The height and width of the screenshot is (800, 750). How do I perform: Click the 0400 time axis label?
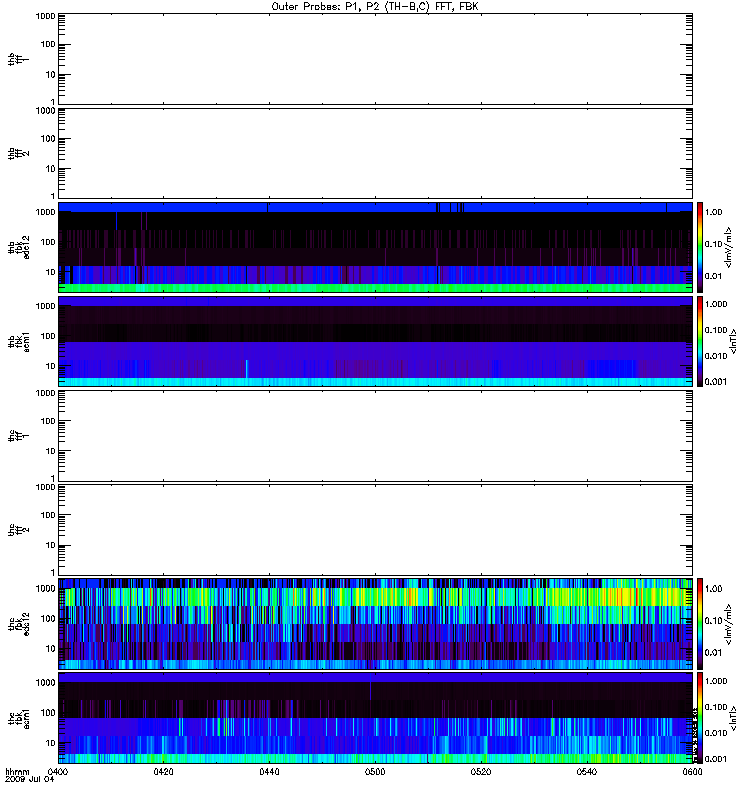(58, 771)
